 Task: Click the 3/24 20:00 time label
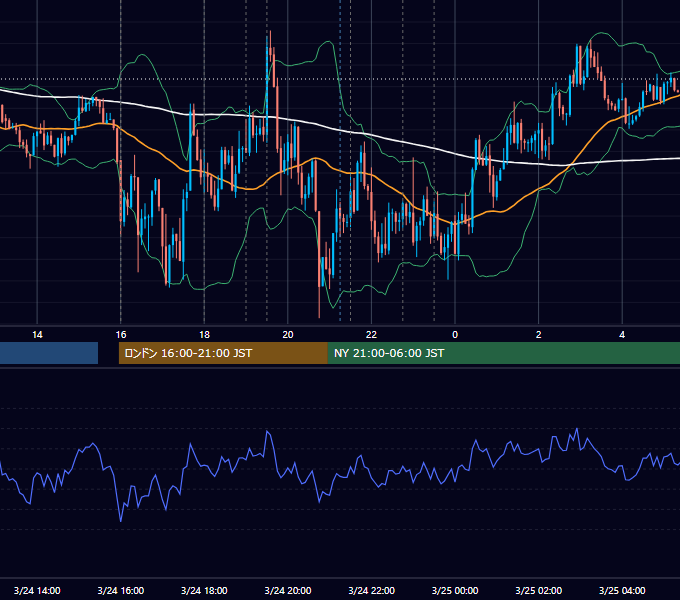click(x=288, y=590)
